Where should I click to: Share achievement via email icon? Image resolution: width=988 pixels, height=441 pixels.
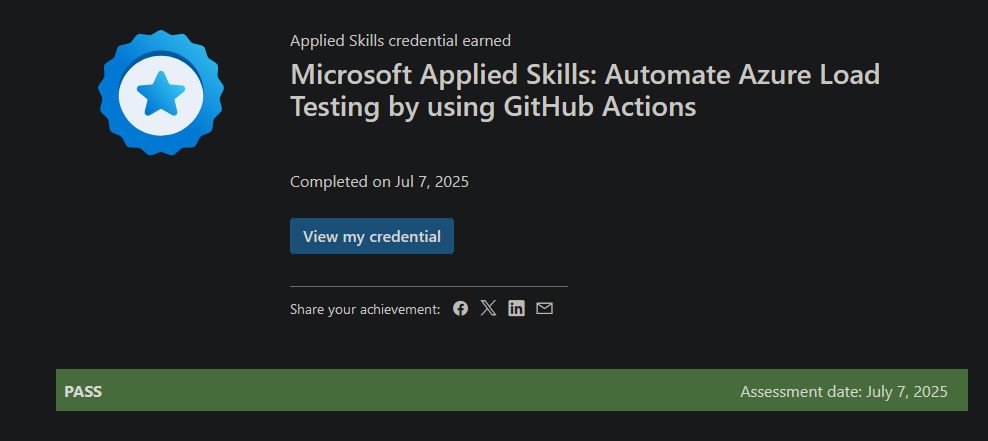[544, 308]
